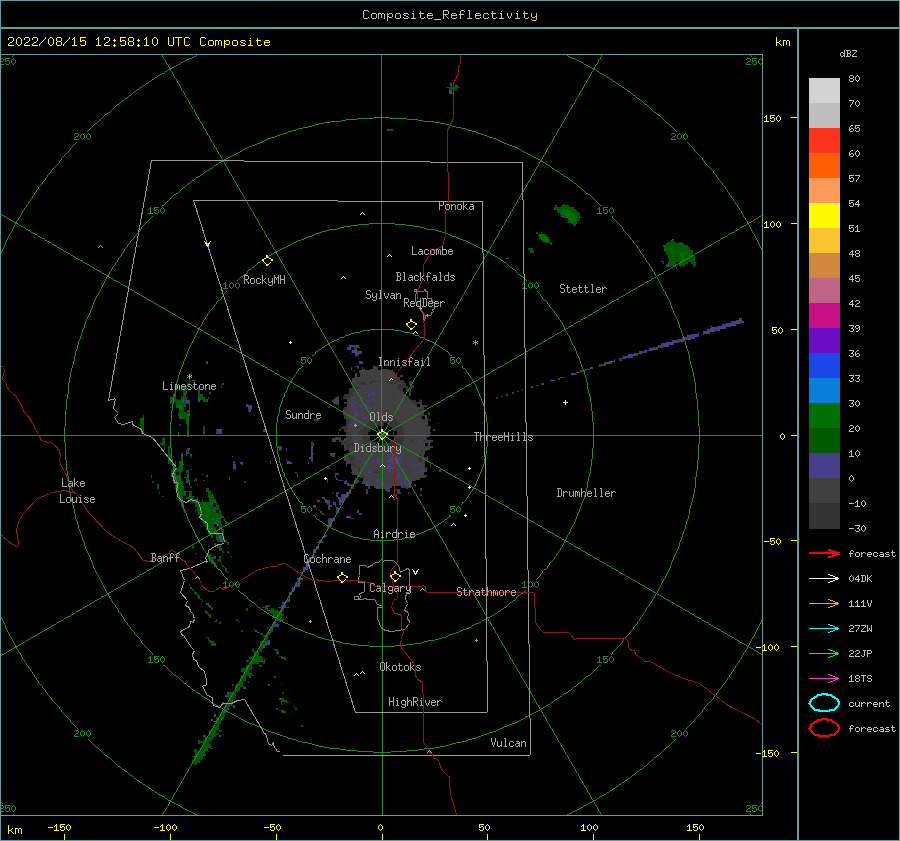Click the white asterisk above Limestone
The image size is (900, 841).
tap(189, 377)
